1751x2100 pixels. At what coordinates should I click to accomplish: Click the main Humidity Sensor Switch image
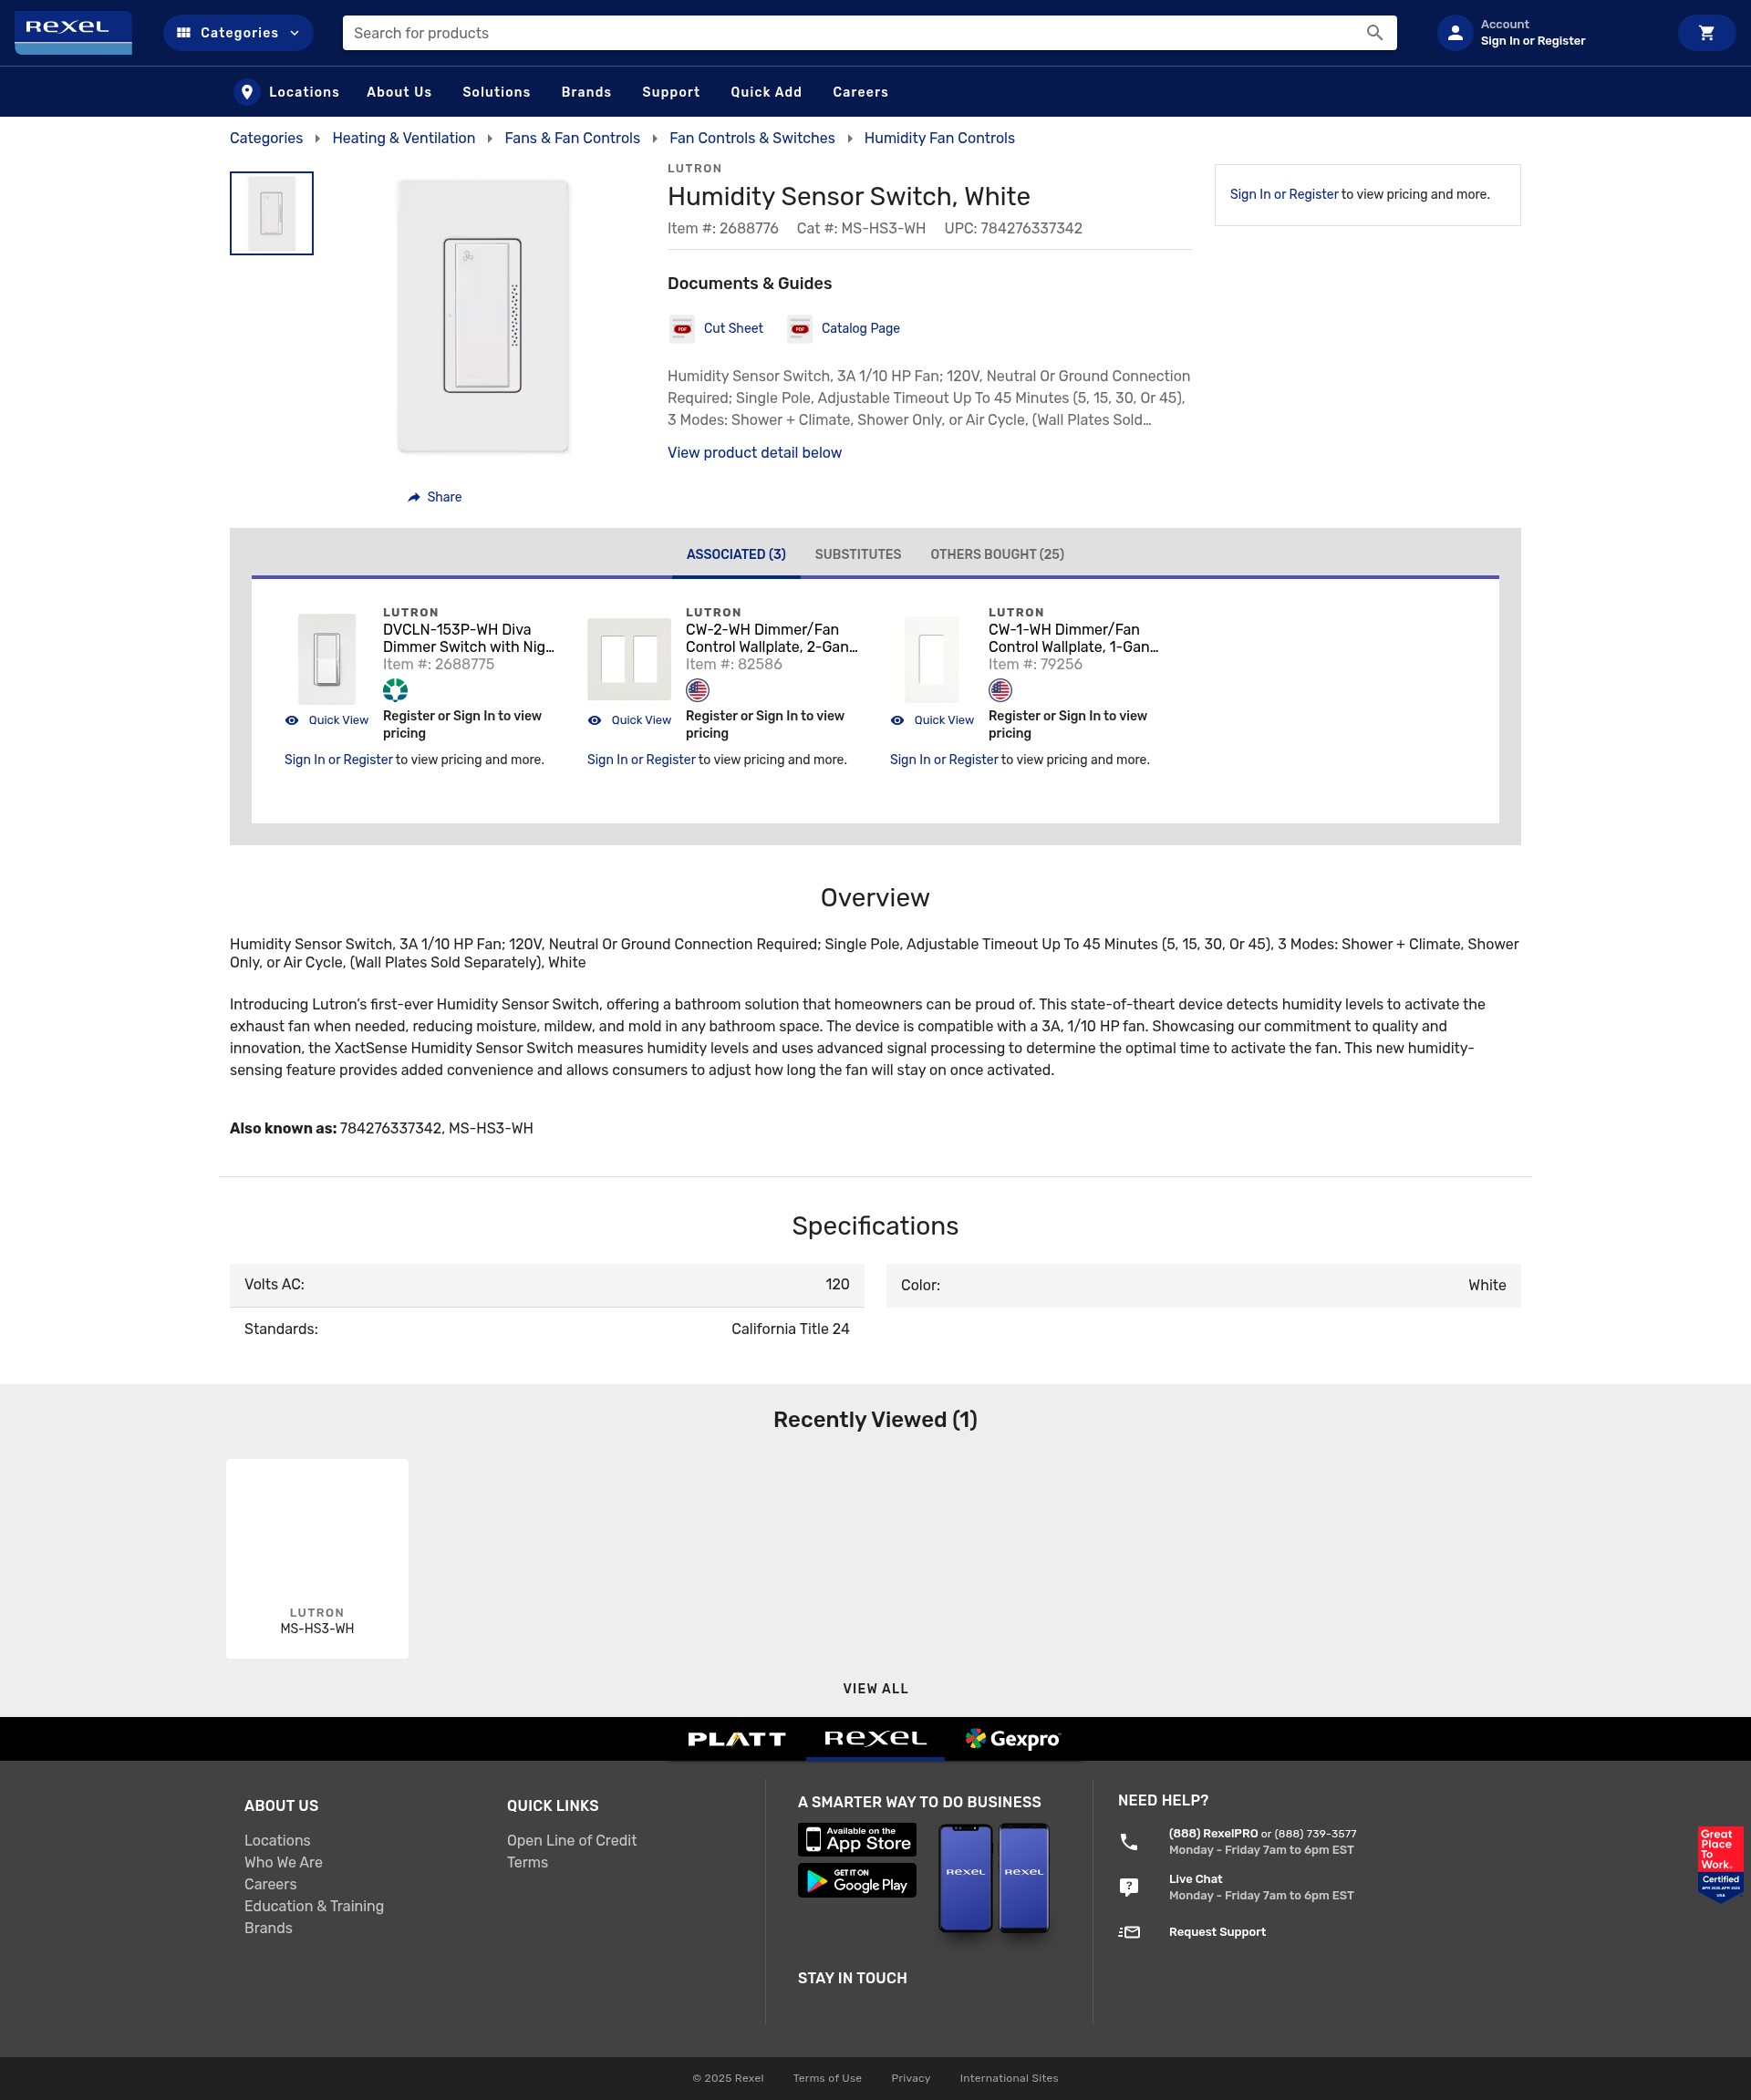pyautogui.click(x=482, y=316)
